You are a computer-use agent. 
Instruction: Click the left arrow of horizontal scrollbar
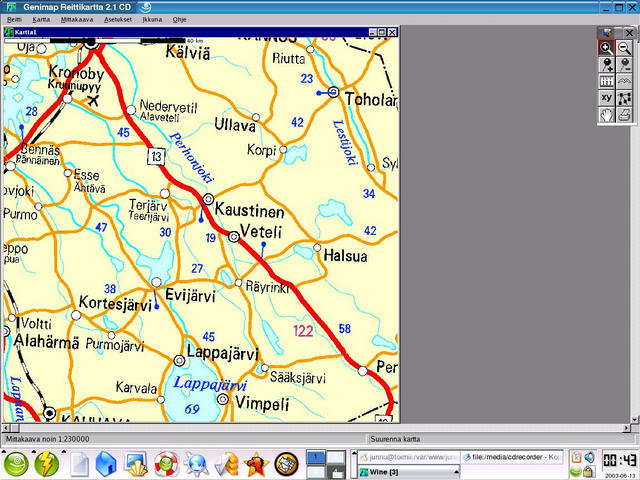[6, 428]
